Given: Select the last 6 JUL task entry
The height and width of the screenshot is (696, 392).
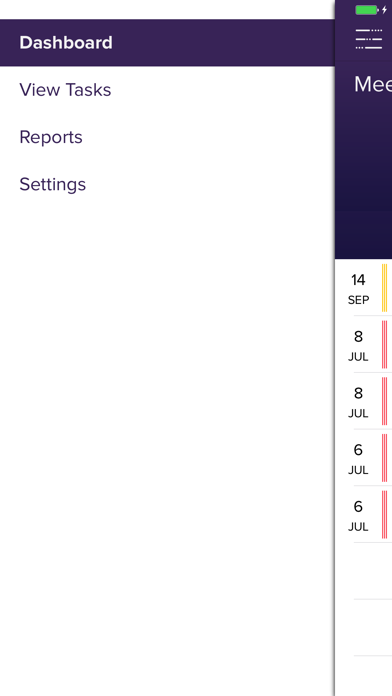Looking at the screenshot, I should 364,515.
